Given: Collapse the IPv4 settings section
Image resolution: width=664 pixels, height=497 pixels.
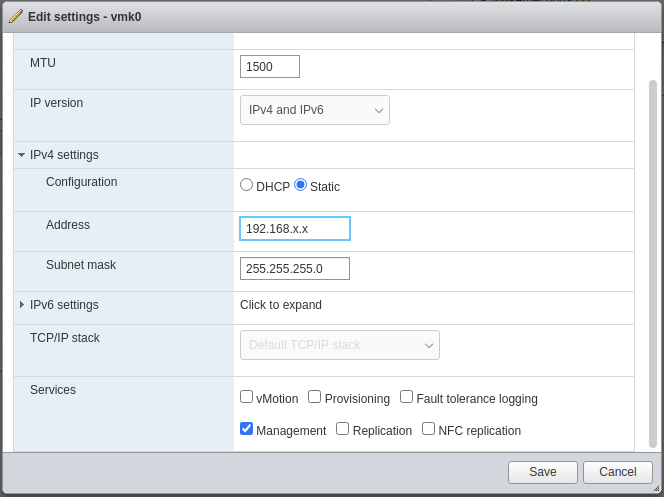Looking at the screenshot, I should point(21,155).
